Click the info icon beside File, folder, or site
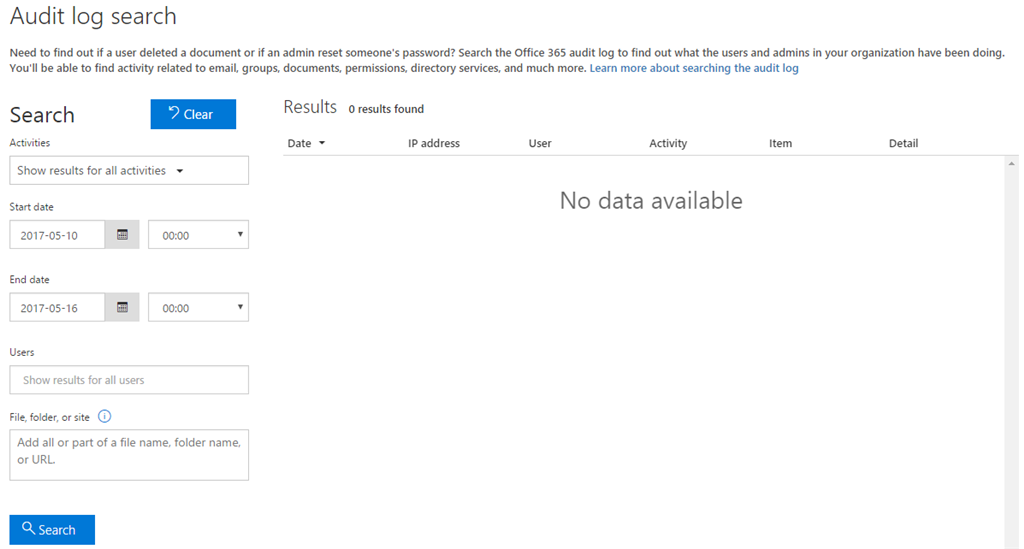Image resolution: width=1024 pixels, height=549 pixels. pos(104,416)
